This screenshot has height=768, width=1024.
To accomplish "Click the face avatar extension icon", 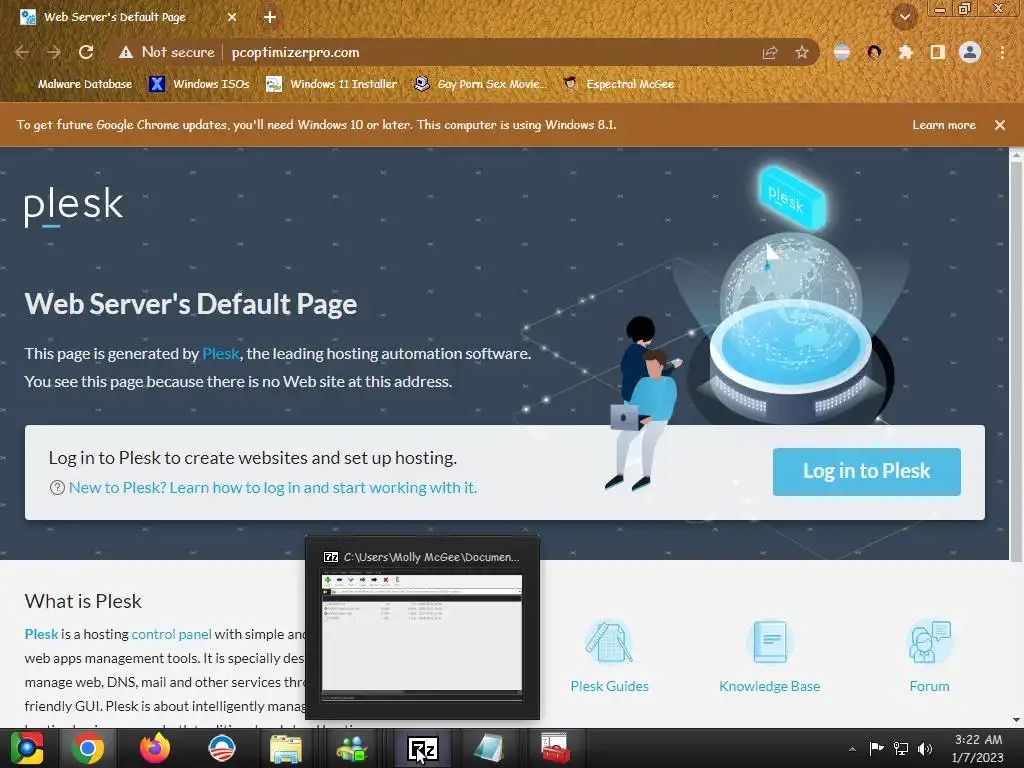I will tap(874, 52).
